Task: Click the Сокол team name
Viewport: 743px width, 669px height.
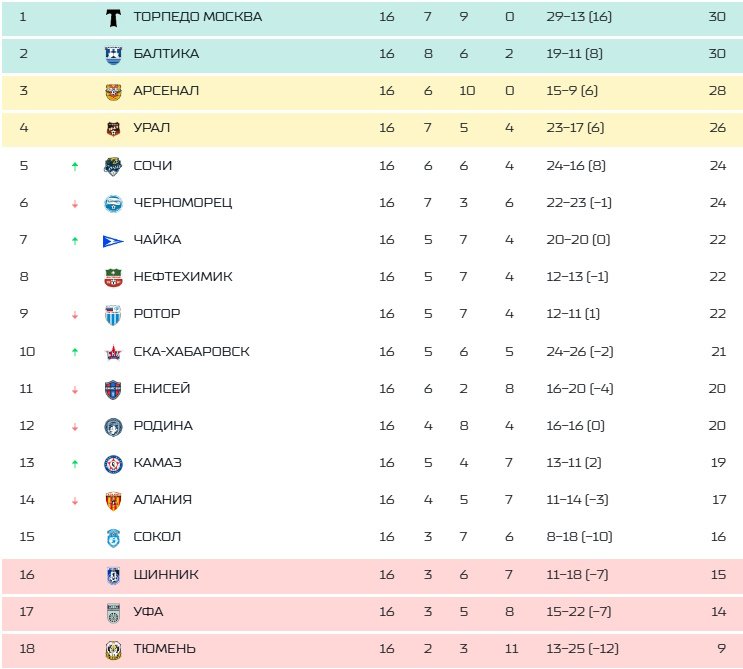Action: pyautogui.click(x=157, y=537)
